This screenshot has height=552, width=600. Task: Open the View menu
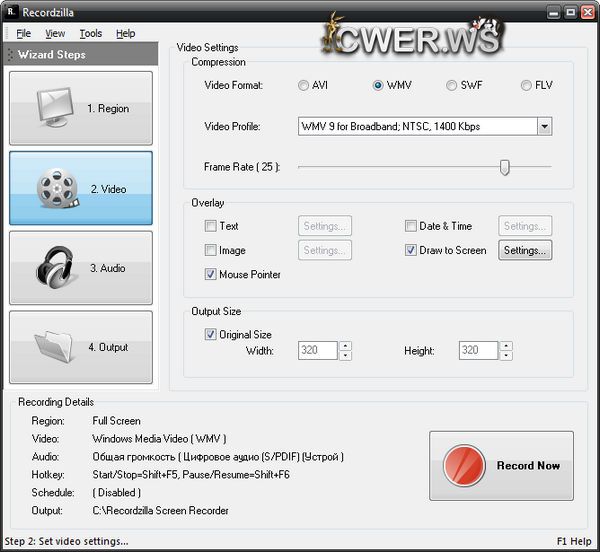(55, 33)
